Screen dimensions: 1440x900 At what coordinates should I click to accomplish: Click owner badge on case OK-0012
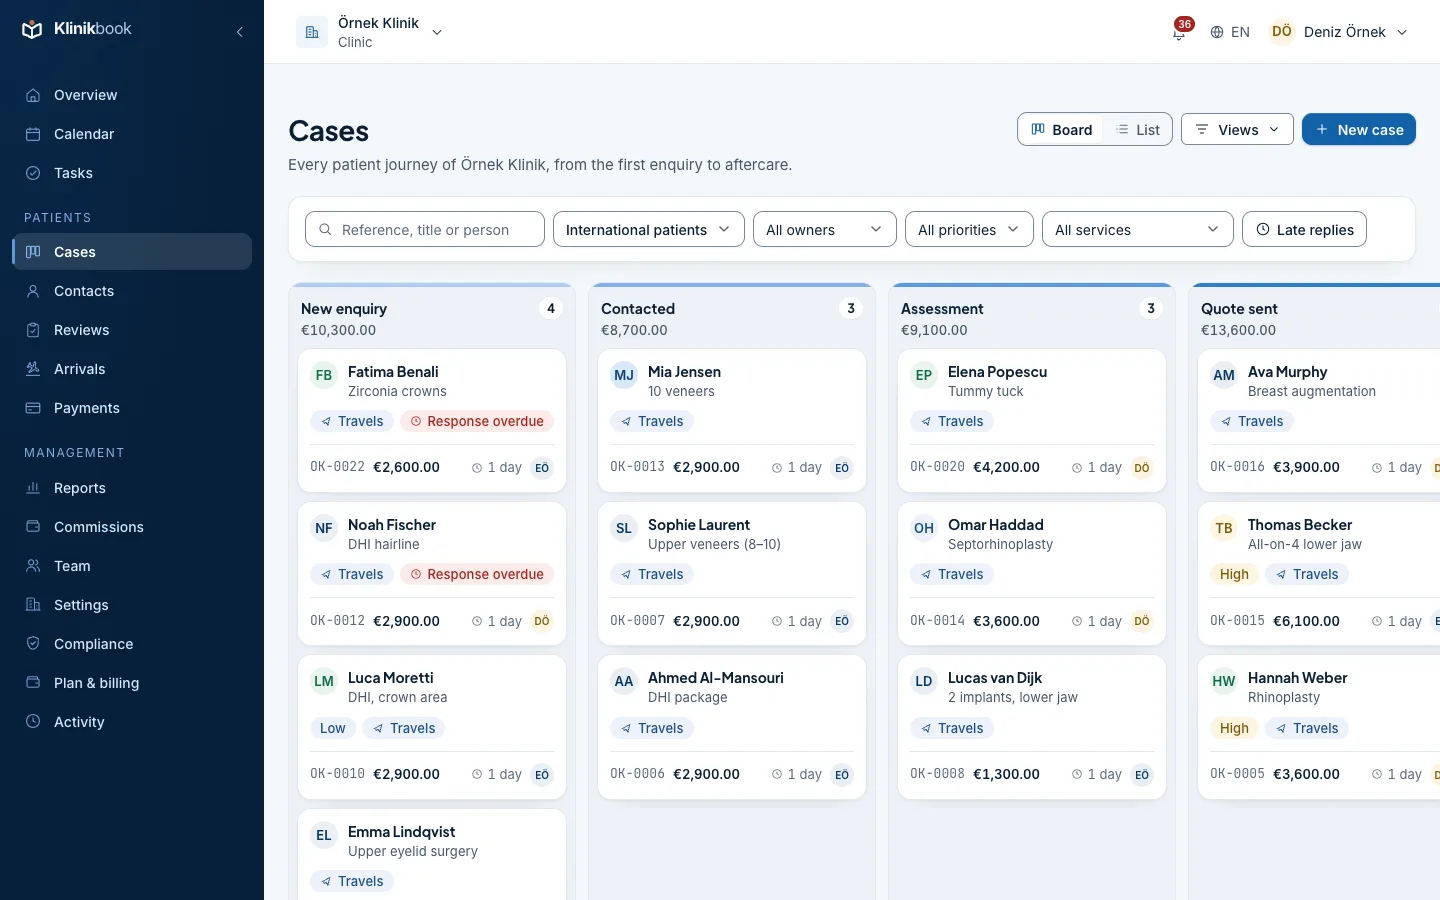coord(542,621)
